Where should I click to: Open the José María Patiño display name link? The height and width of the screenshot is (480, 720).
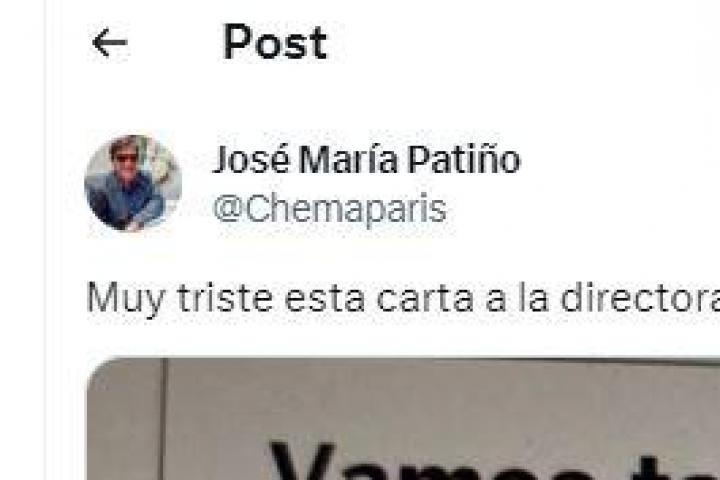366,159
